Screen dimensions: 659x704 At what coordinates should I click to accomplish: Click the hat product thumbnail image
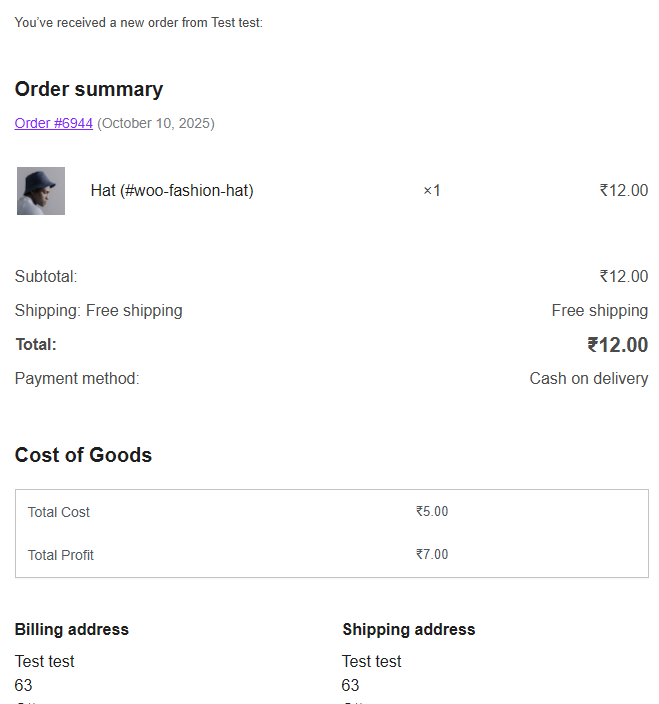(x=41, y=191)
